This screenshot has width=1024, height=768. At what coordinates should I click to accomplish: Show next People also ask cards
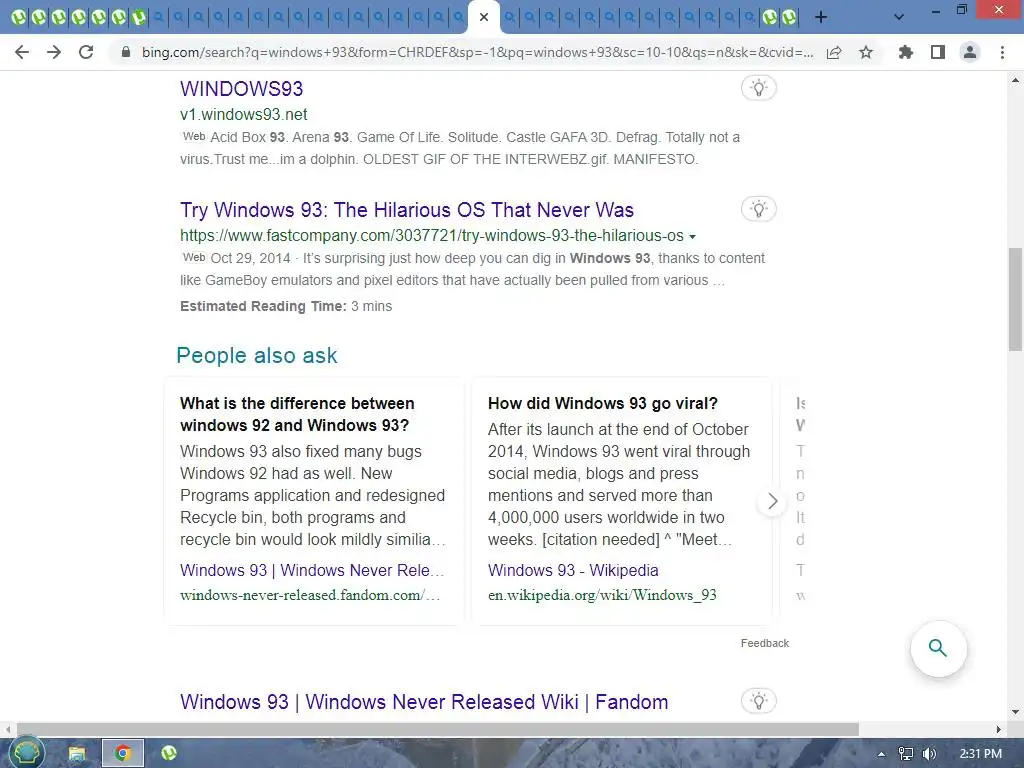point(772,502)
